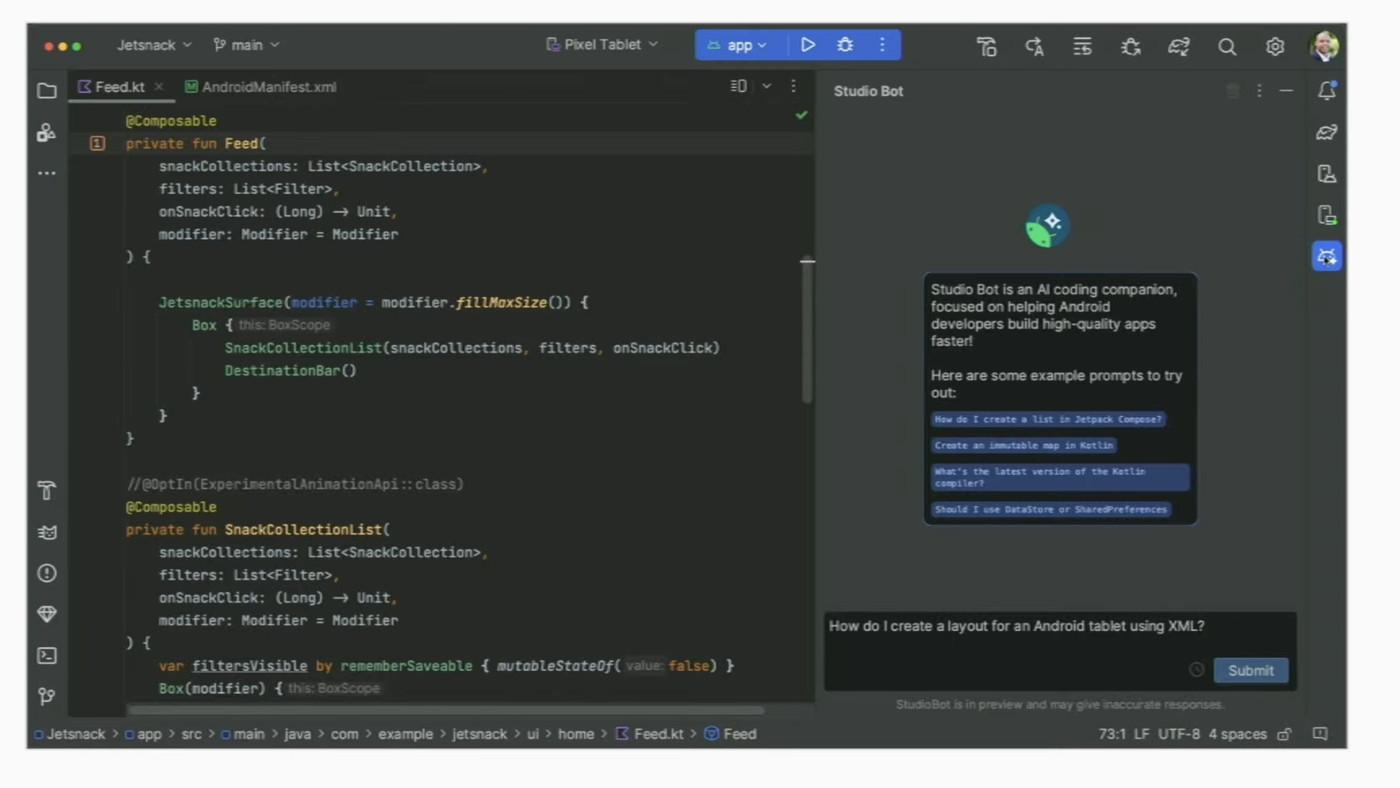Select the highlighted Studio Bot icon
Viewport: 1400px width, 788px height.
click(1326, 257)
